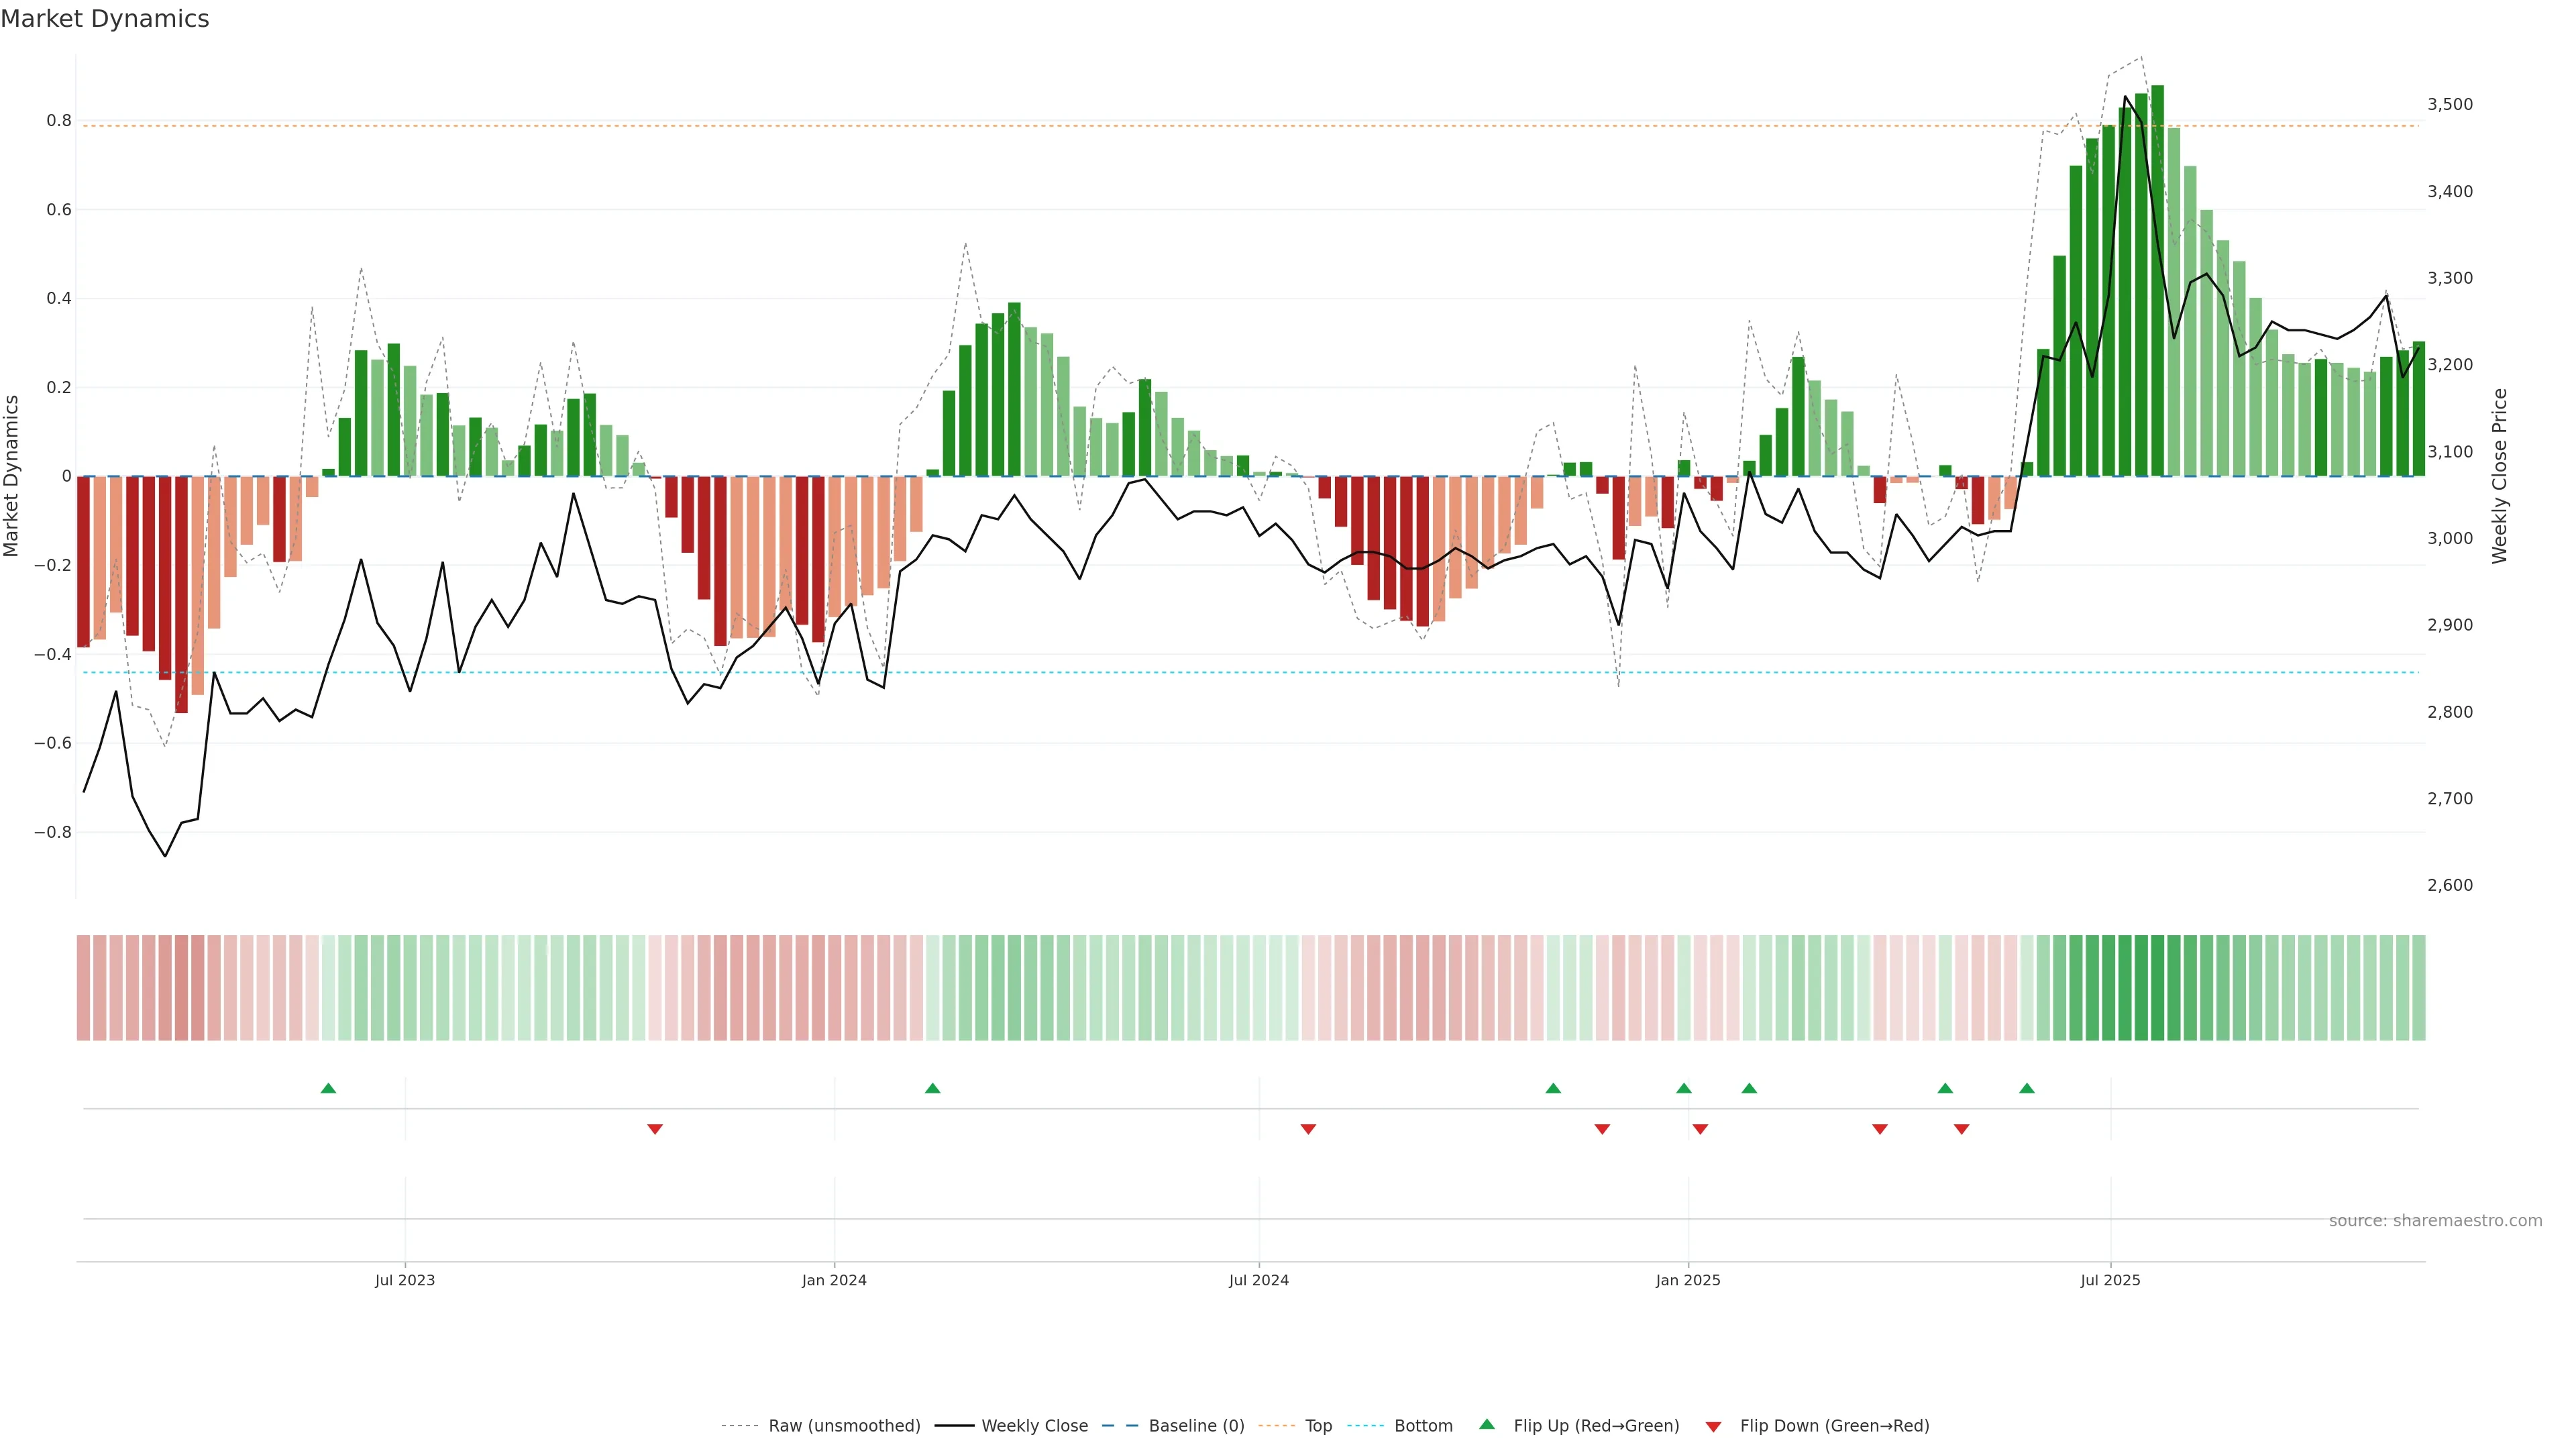Select the rightmost red flip-down triangle marker
This screenshot has height=1449, width=2576.
point(1961,1129)
